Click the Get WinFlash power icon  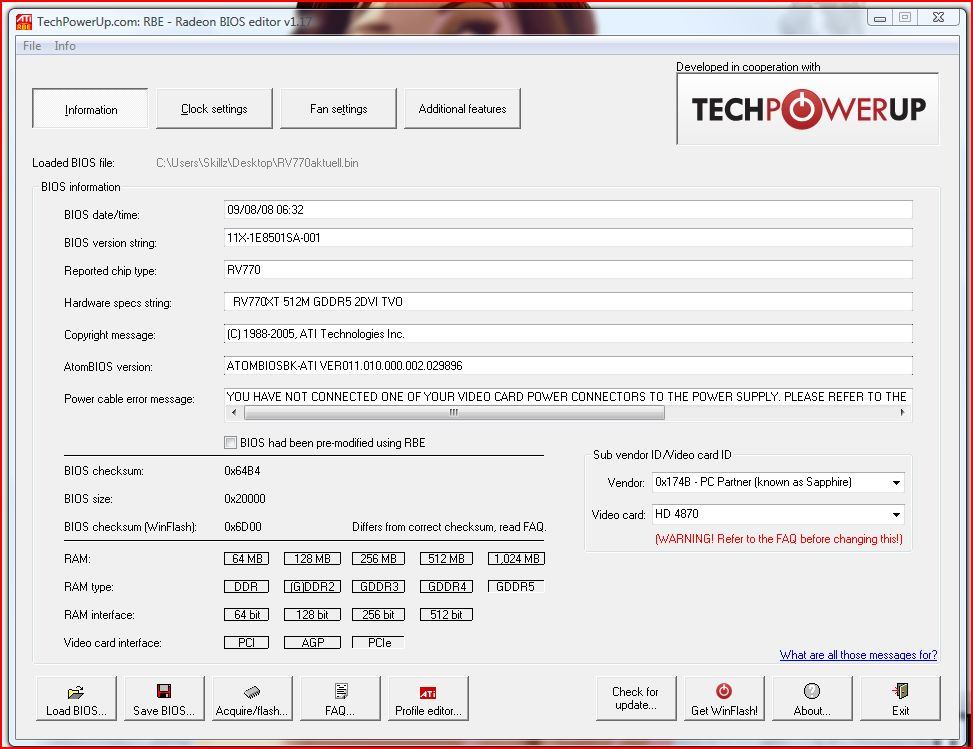pos(724,691)
